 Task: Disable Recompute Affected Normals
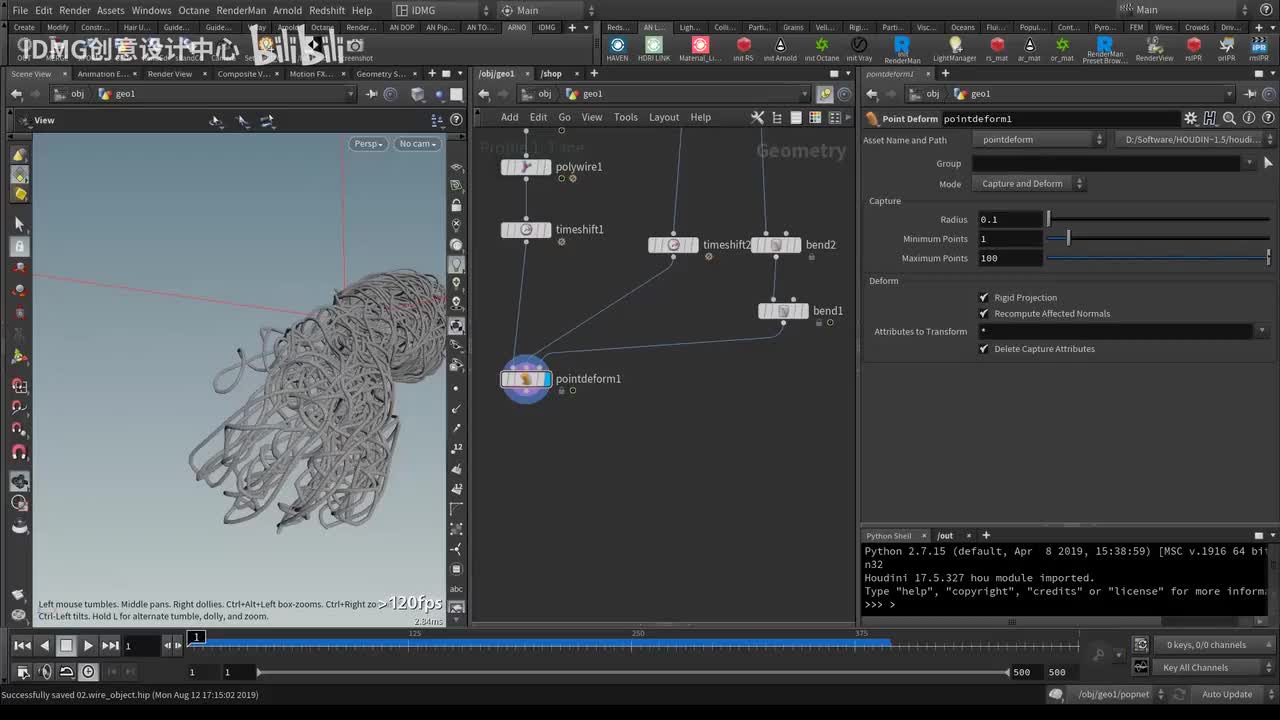pos(984,314)
